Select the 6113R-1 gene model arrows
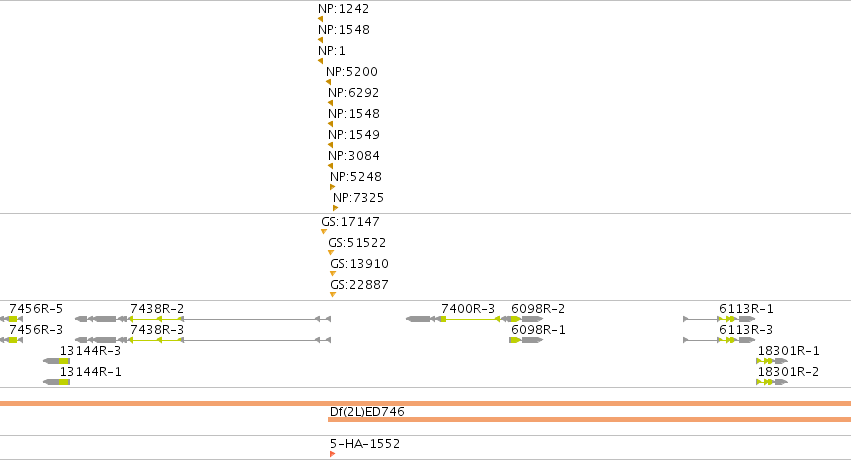Viewport: 851px width, 460px height. (719, 319)
